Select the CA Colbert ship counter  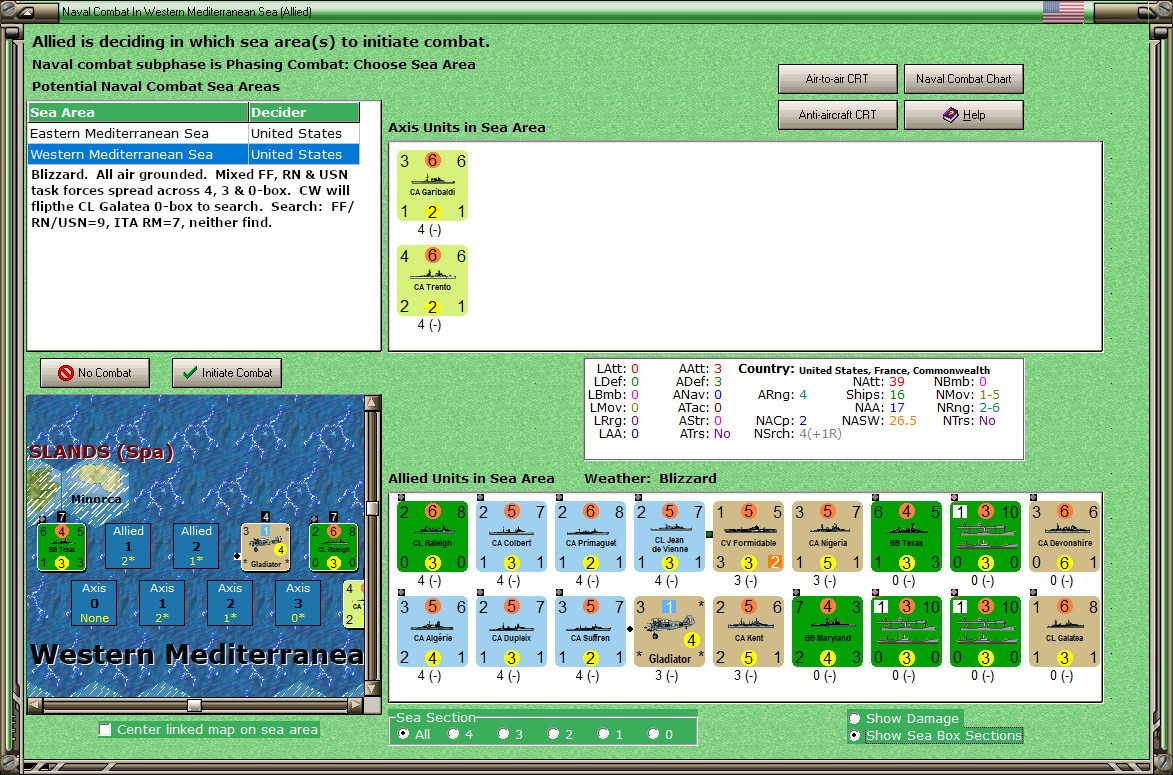pyautogui.click(x=511, y=536)
